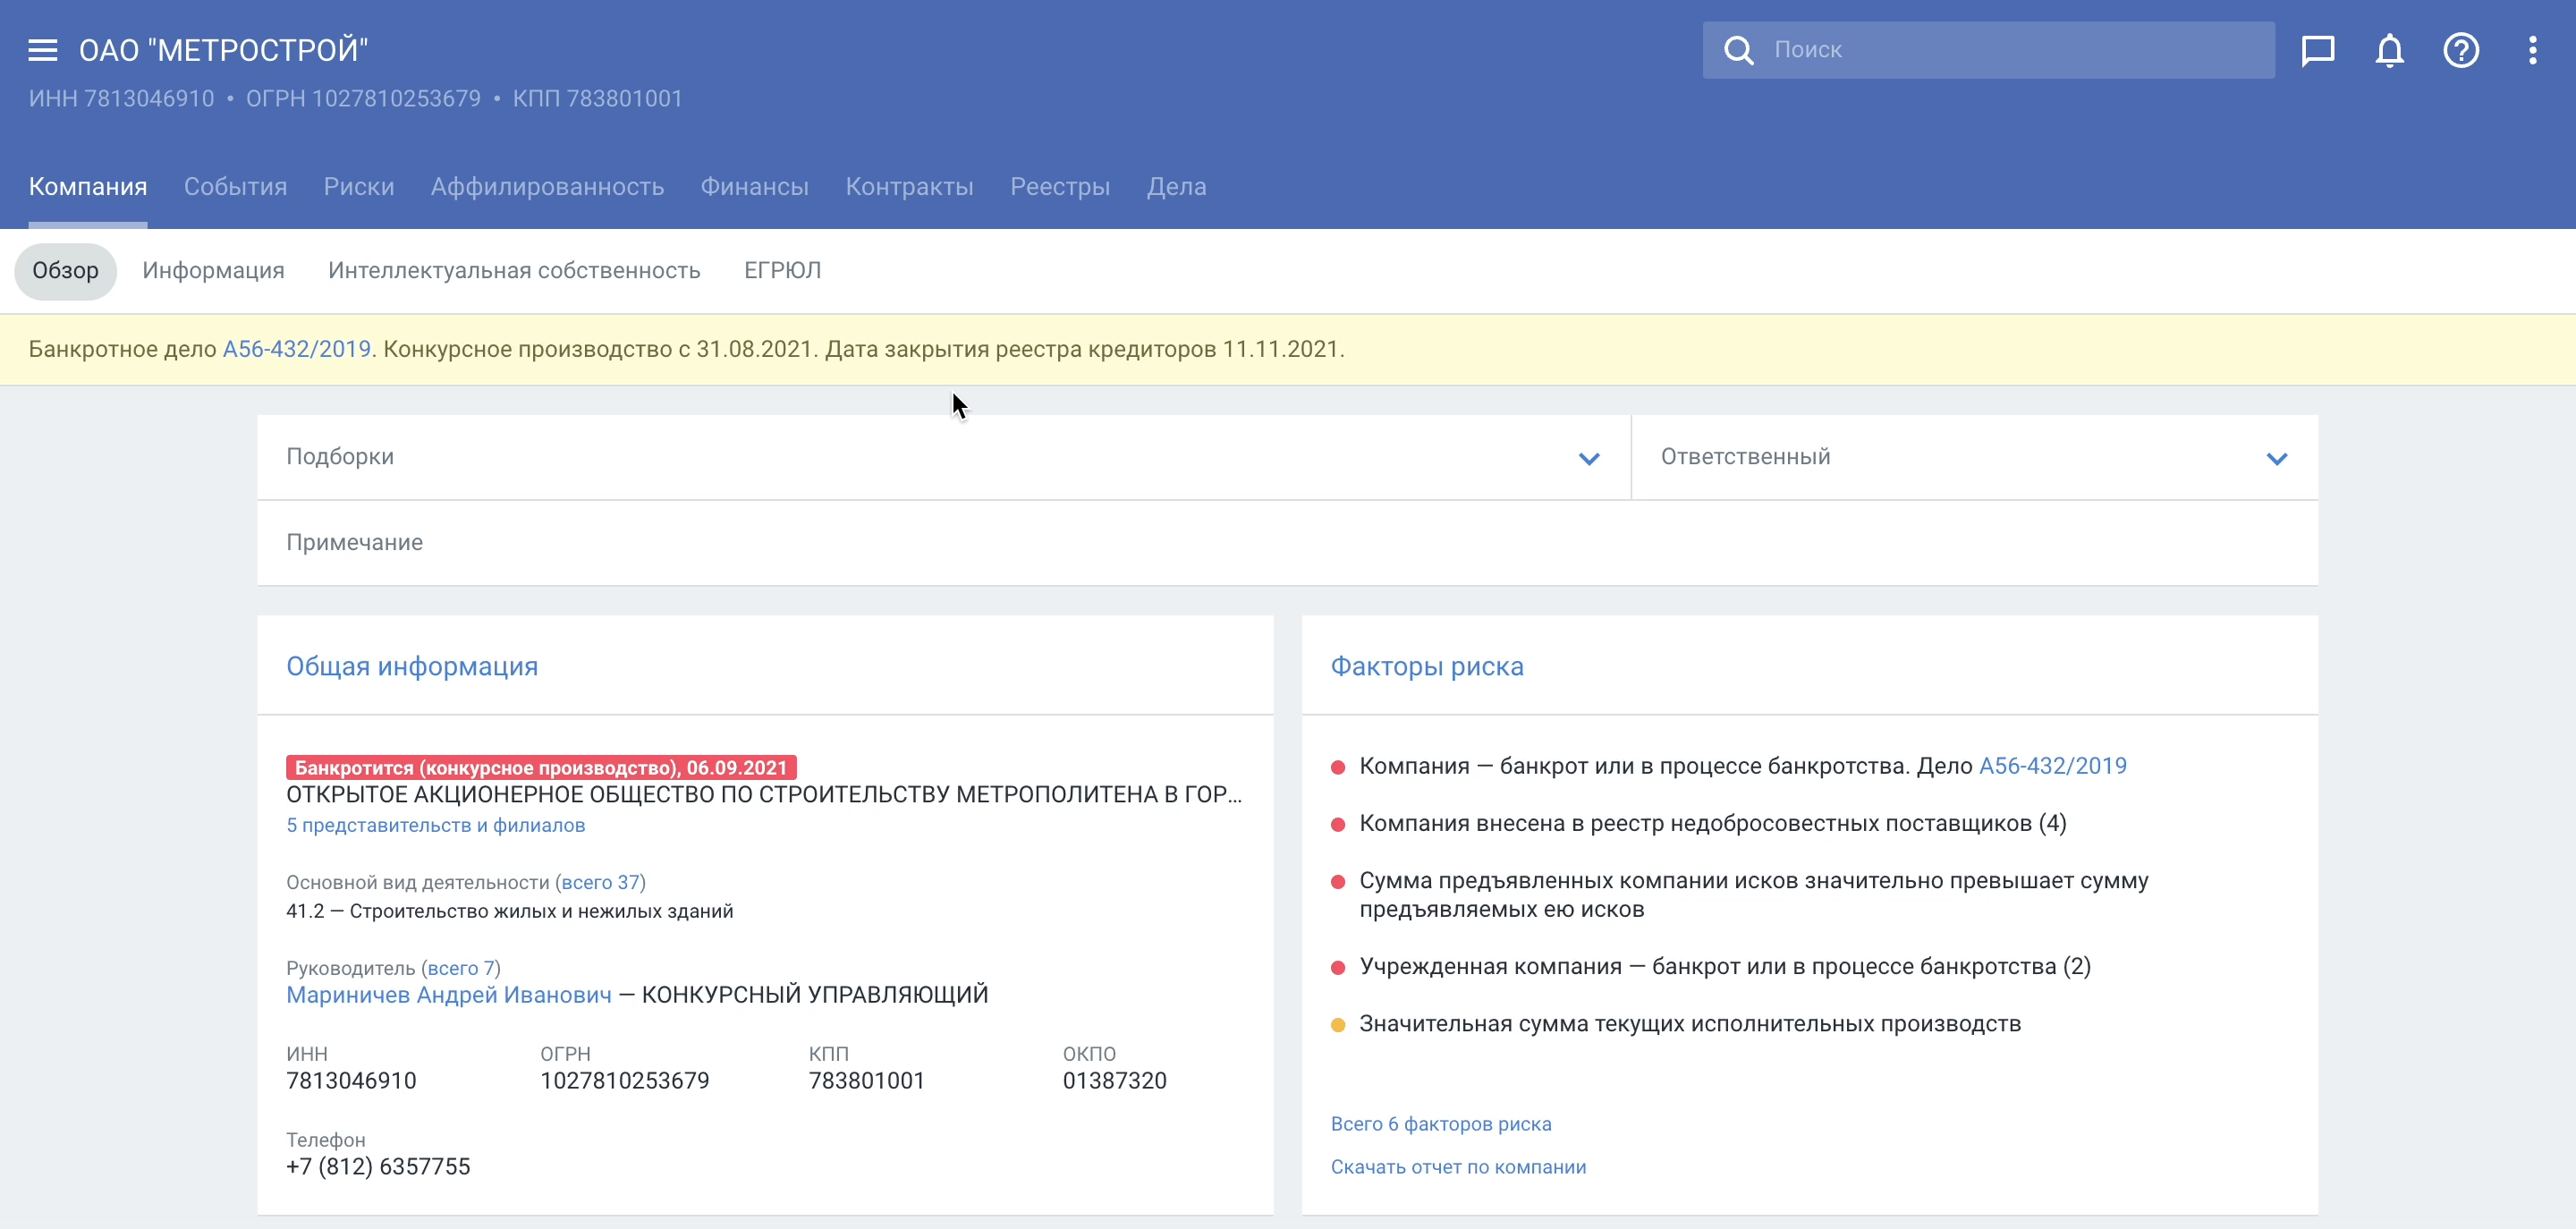
Task: Open the hamburger navigation menu
Action: coord(43,50)
